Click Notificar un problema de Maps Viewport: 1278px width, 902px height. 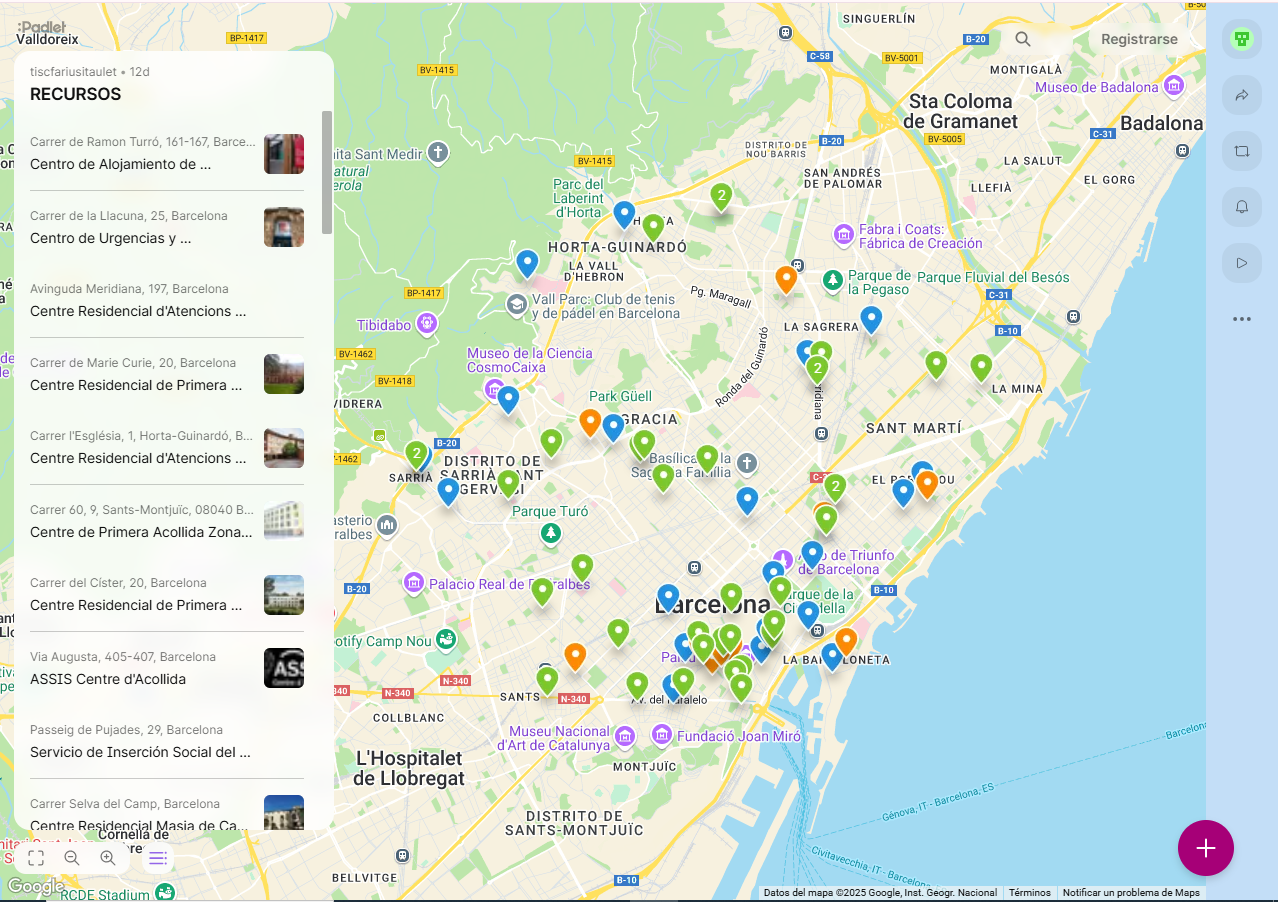[1130, 893]
